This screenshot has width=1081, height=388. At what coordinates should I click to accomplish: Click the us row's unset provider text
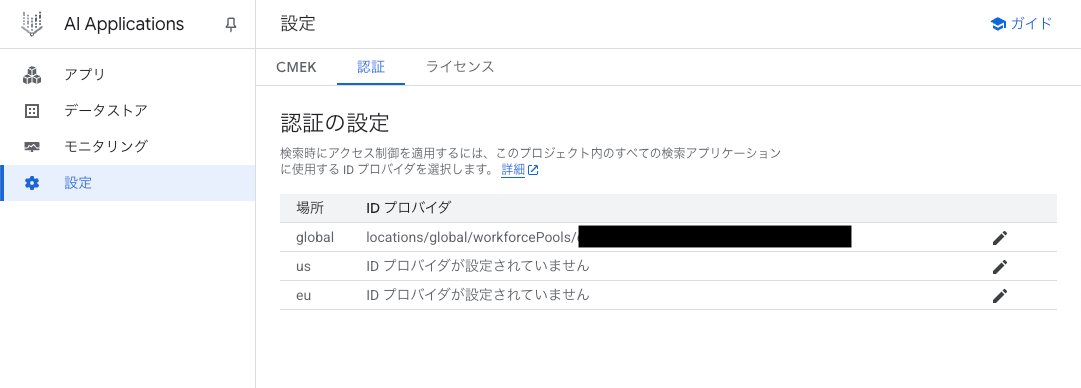[478, 266]
